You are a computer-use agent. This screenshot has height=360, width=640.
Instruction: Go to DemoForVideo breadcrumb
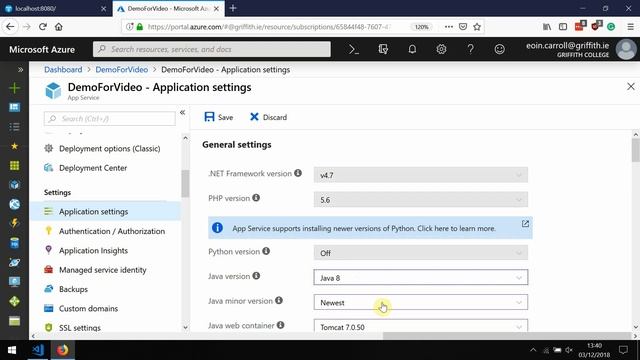click(122, 69)
